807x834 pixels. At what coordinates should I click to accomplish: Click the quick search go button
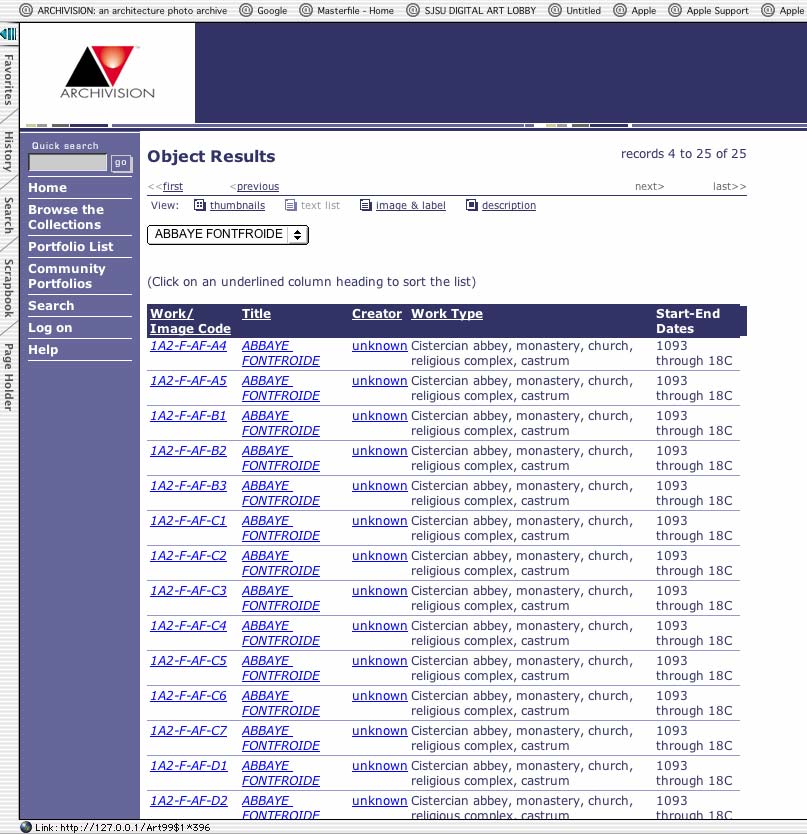(121, 163)
